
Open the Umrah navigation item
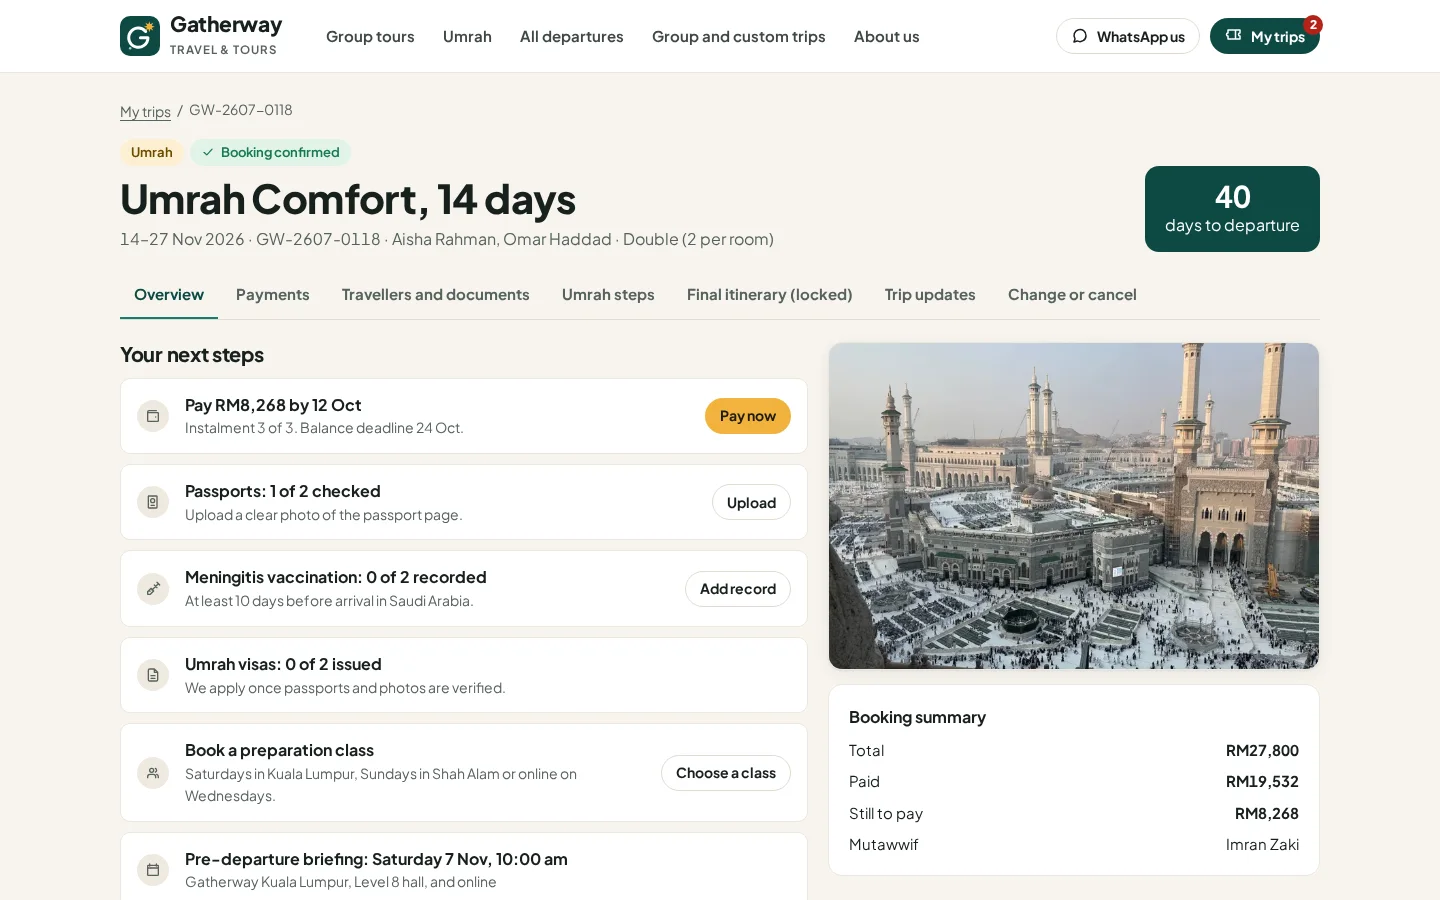[x=467, y=36]
